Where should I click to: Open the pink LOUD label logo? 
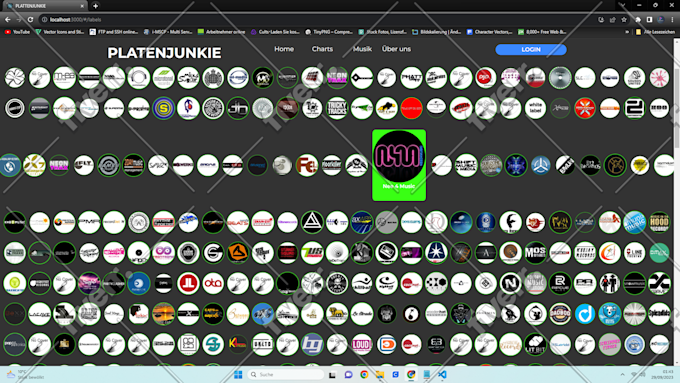click(x=362, y=344)
